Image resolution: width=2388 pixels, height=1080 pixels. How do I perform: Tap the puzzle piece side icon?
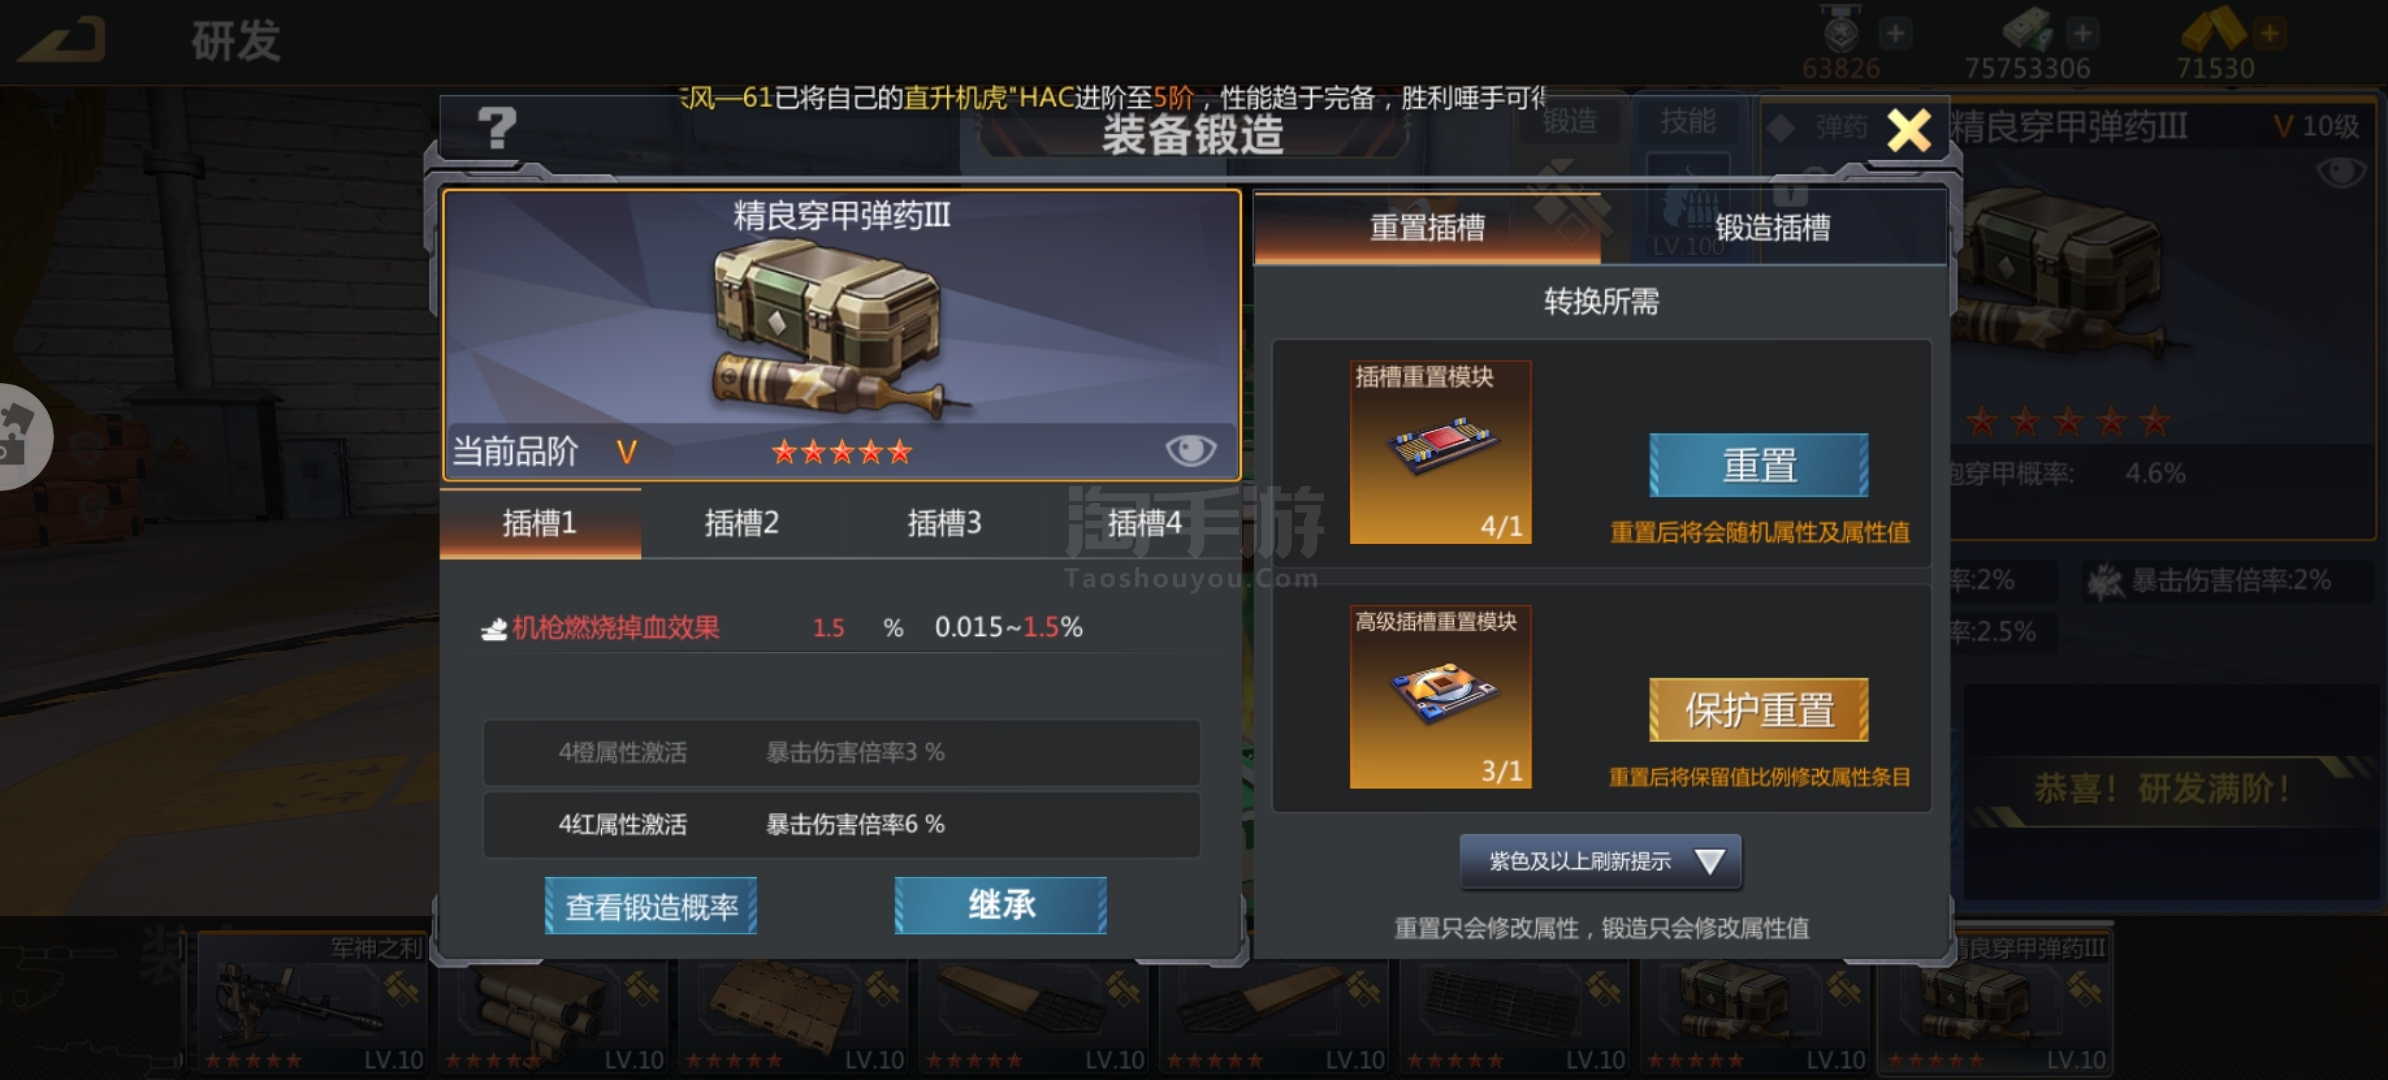coord(20,436)
